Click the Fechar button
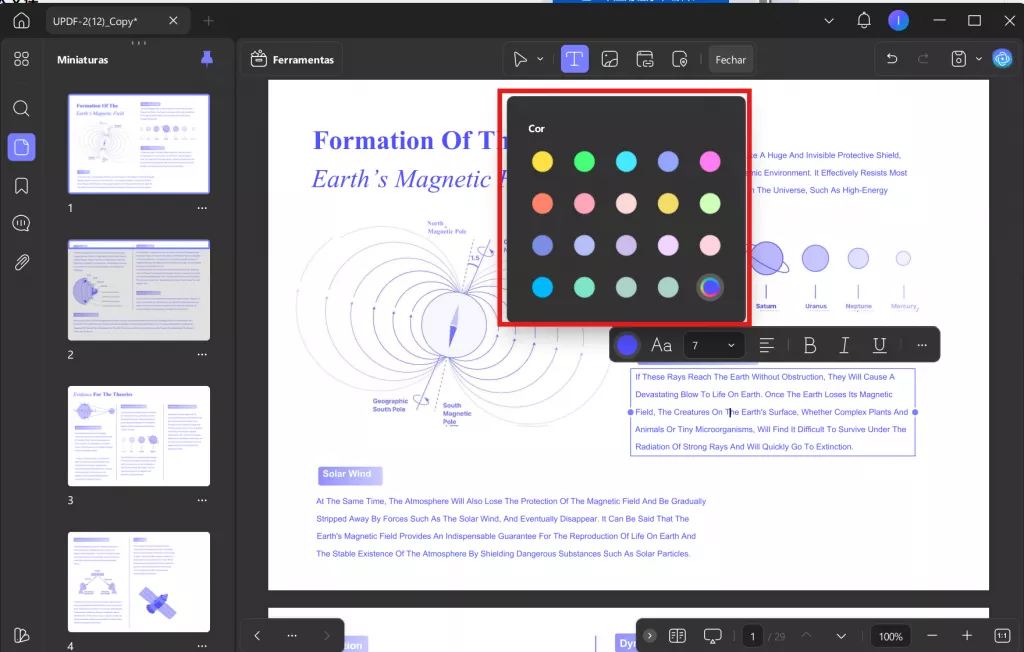Image resolution: width=1024 pixels, height=652 pixels. [730, 59]
